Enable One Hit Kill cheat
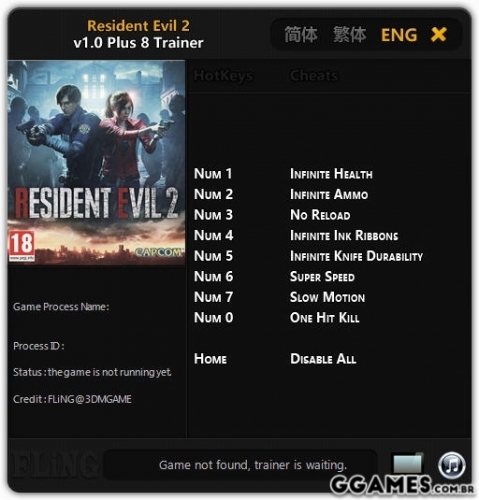This screenshot has height=500, width=479. pyautogui.click(x=325, y=318)
